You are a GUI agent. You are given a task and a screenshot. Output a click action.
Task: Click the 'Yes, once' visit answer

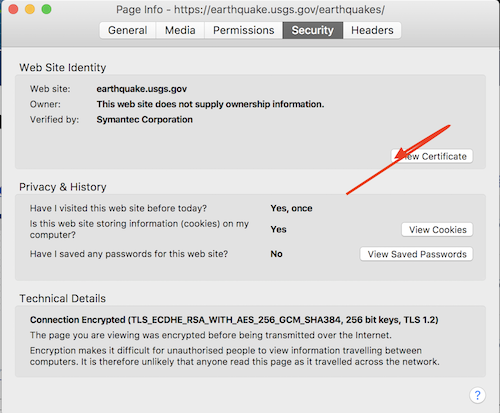click(291, 208)
